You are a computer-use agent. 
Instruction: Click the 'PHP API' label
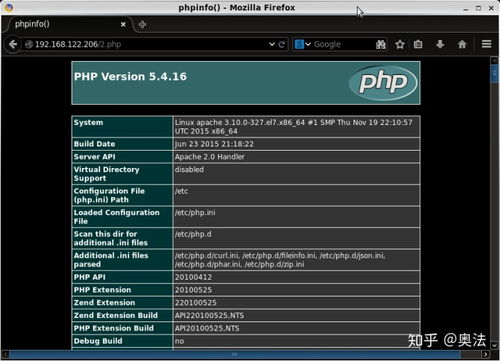pos(89,277)
